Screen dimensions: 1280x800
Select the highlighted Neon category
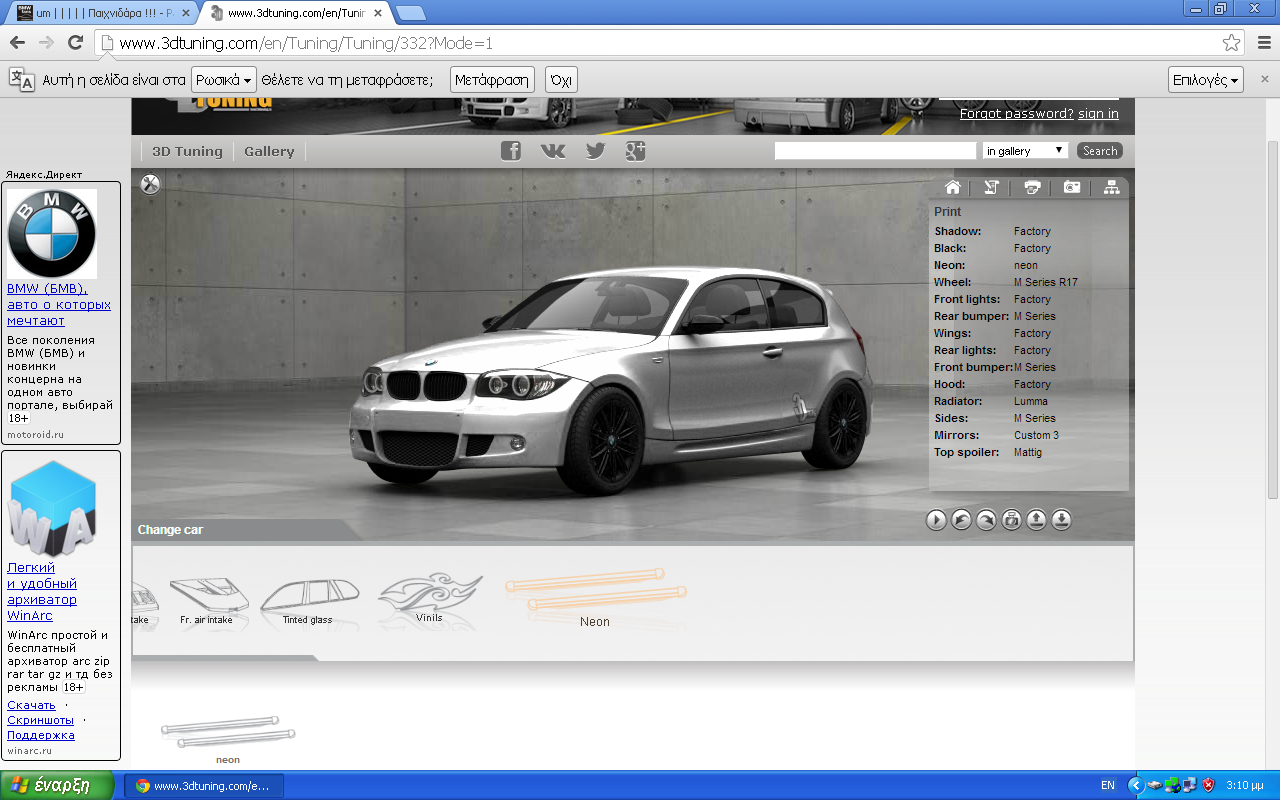click(x=595, y=598)
